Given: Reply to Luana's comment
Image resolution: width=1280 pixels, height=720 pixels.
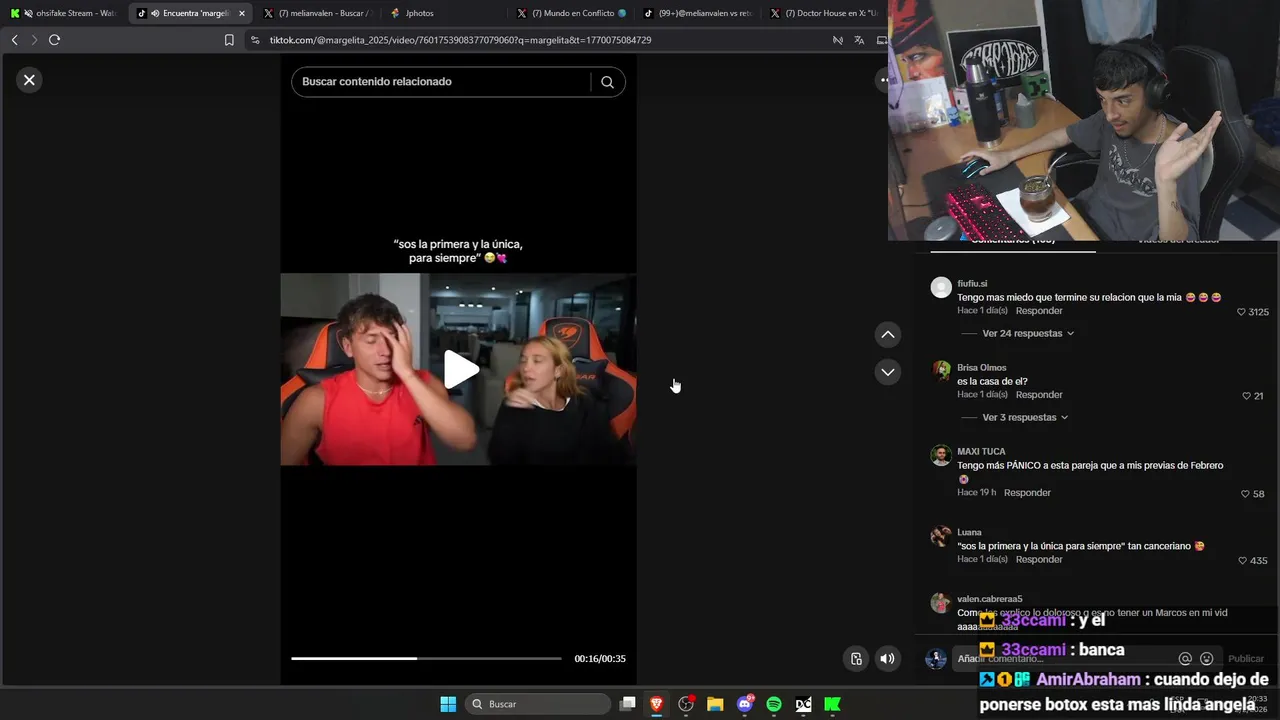Looking at the screenshot, I should (x=1039, y=560).
